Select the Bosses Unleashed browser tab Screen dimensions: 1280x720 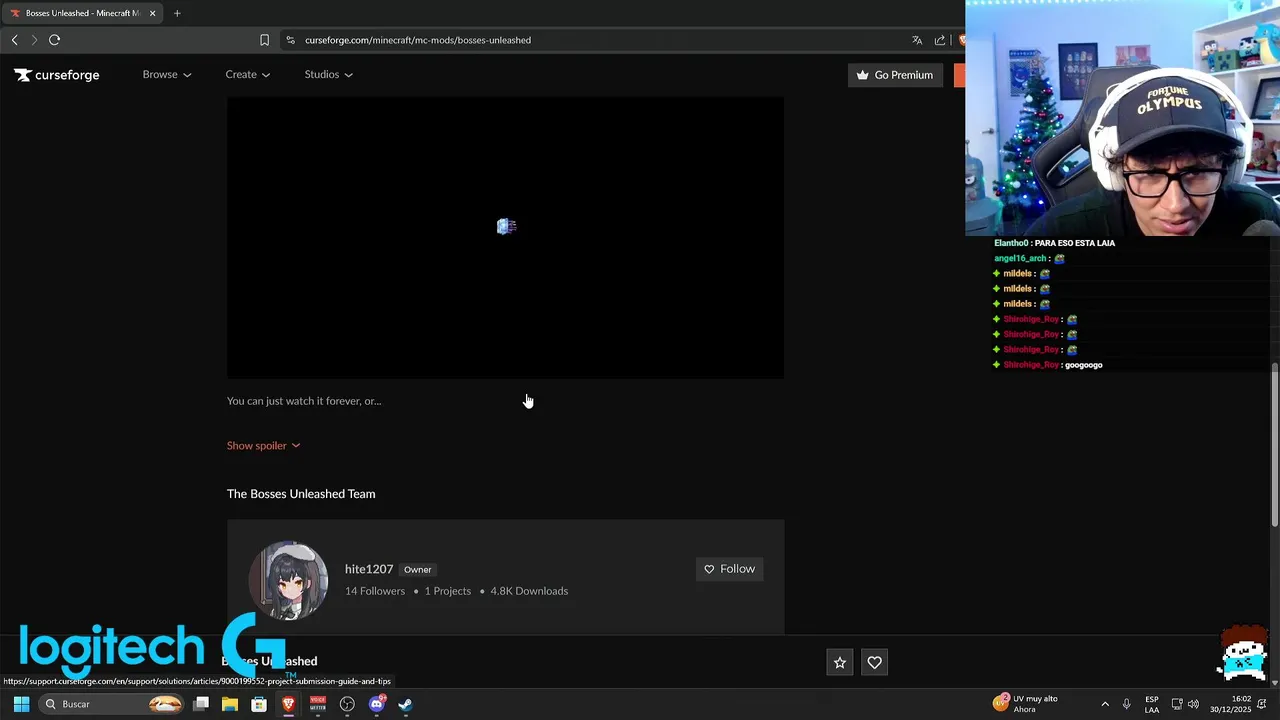[82, 13]
